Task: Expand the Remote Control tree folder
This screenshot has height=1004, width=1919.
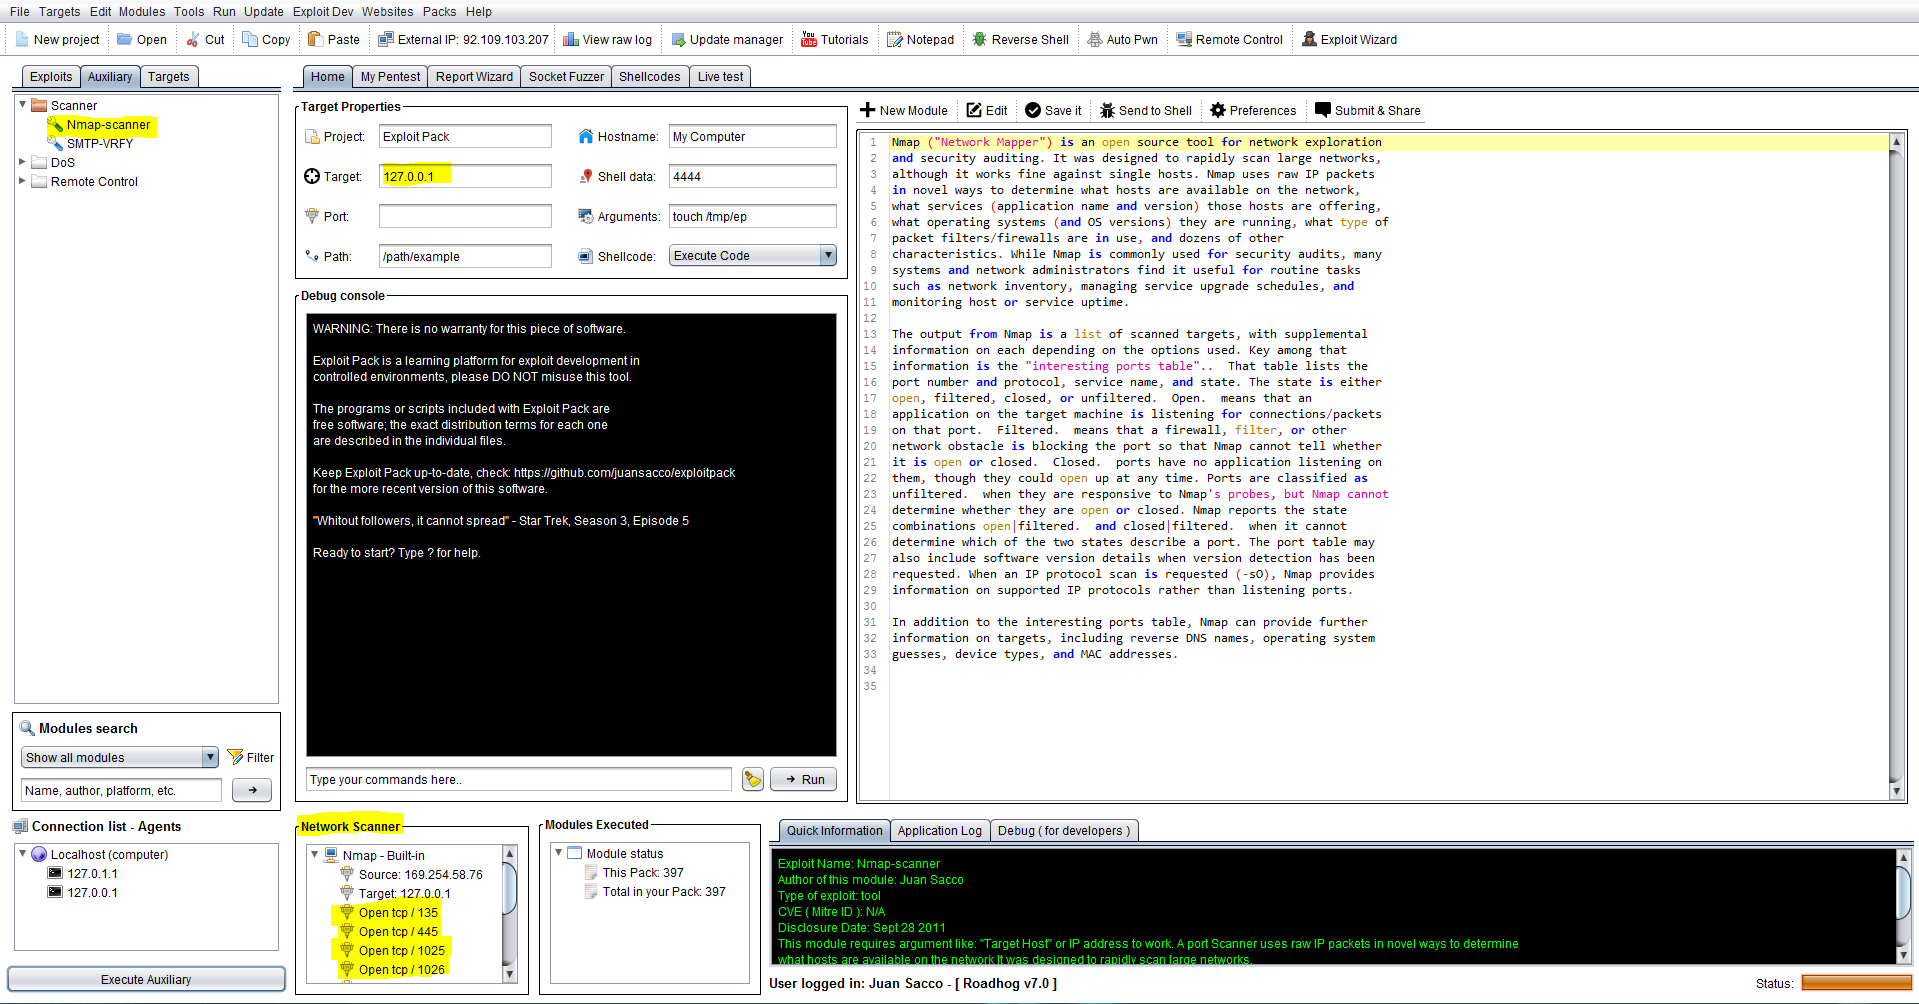Action: click(22, 181)
